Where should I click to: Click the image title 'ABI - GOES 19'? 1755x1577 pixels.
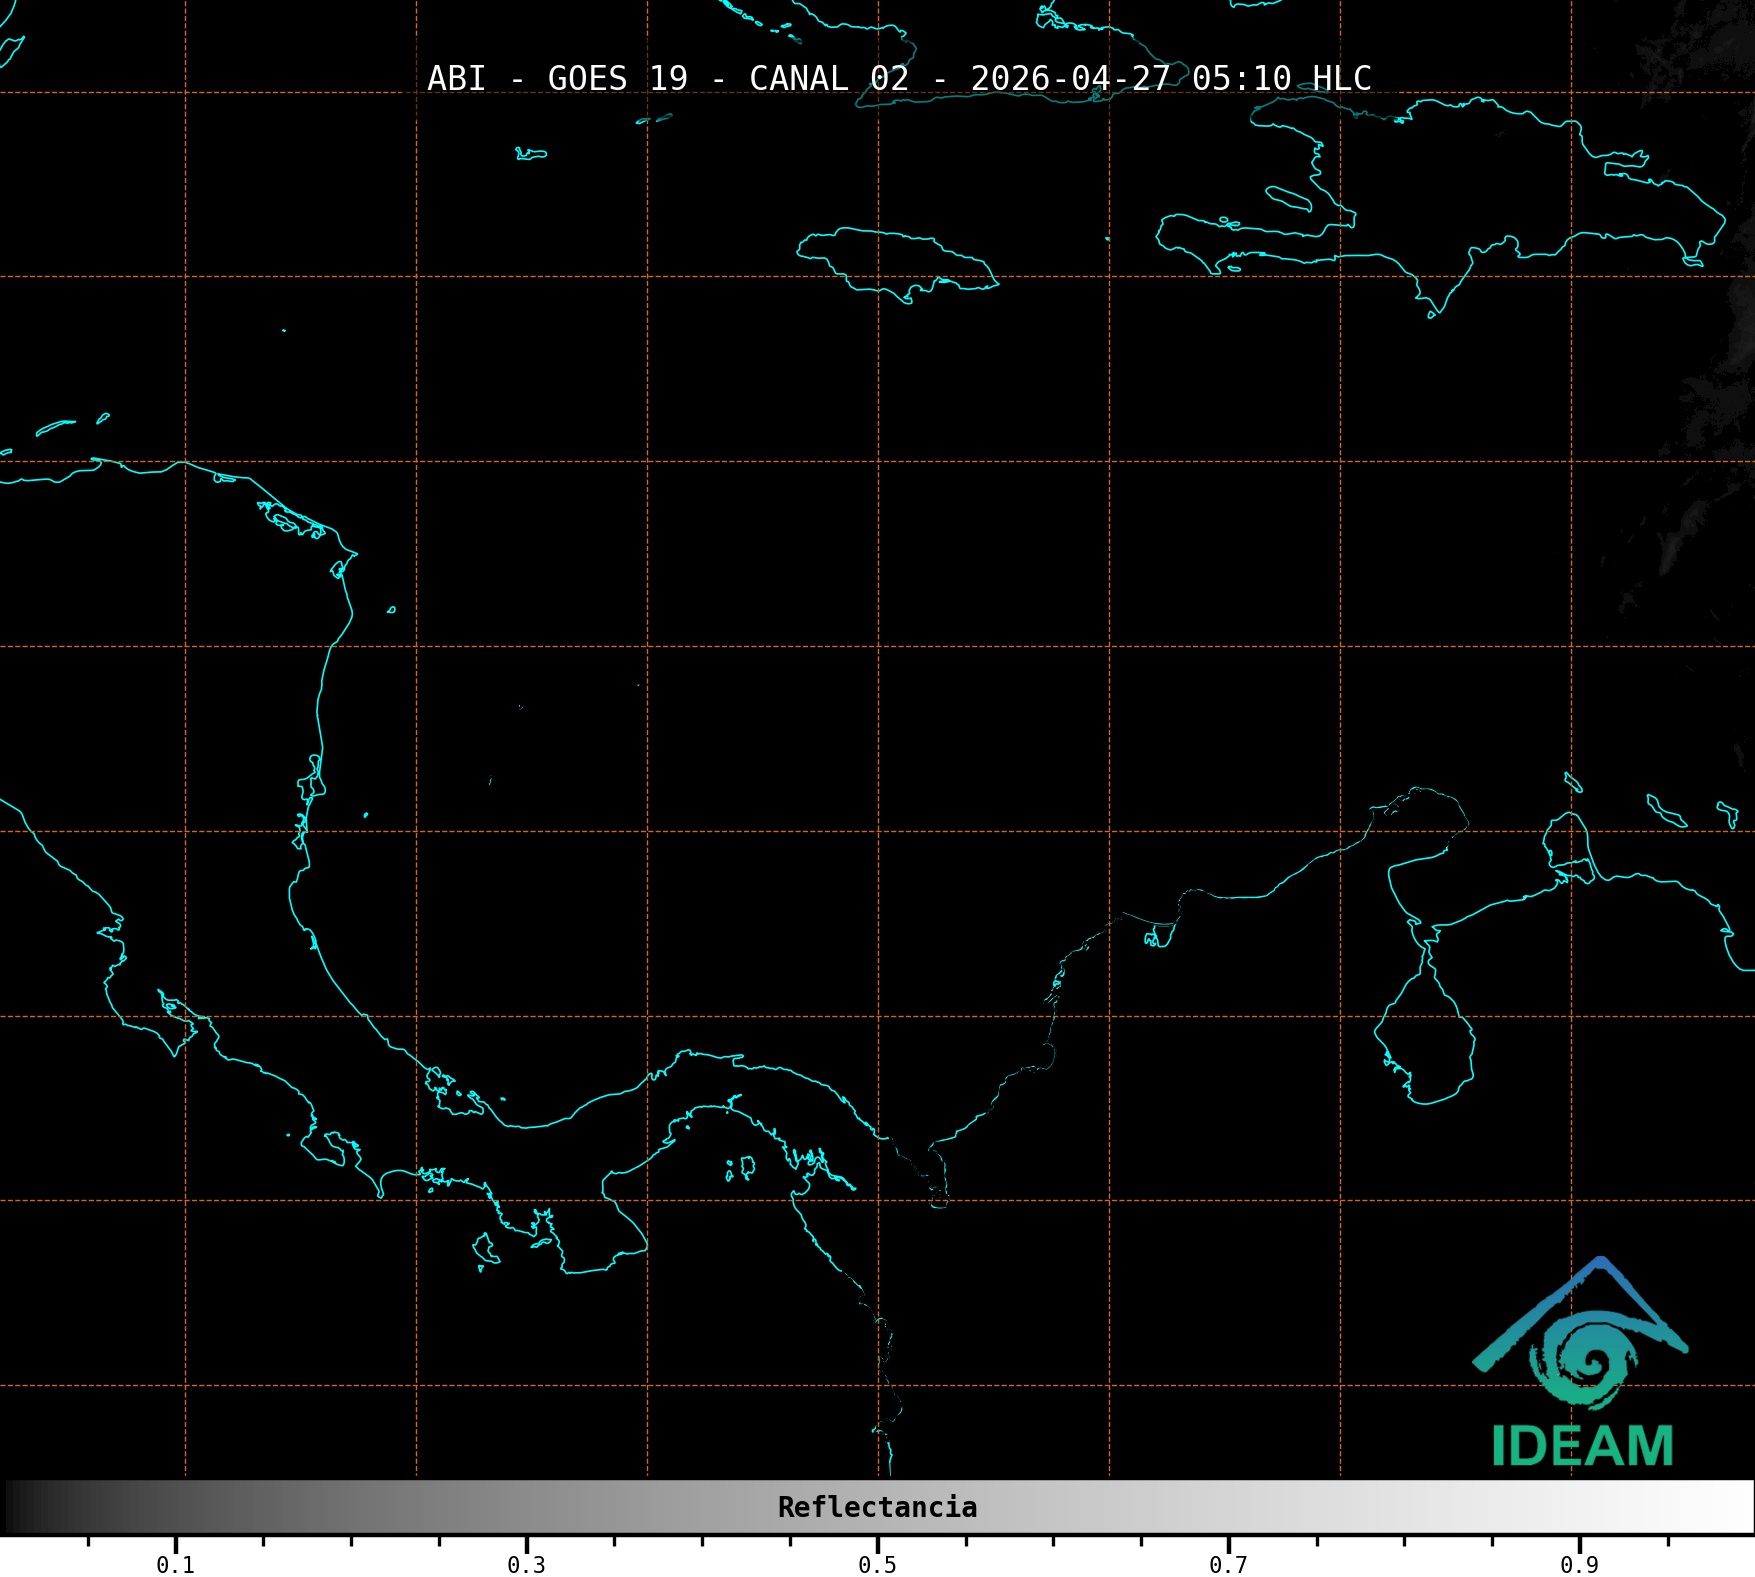pos(557,78)
